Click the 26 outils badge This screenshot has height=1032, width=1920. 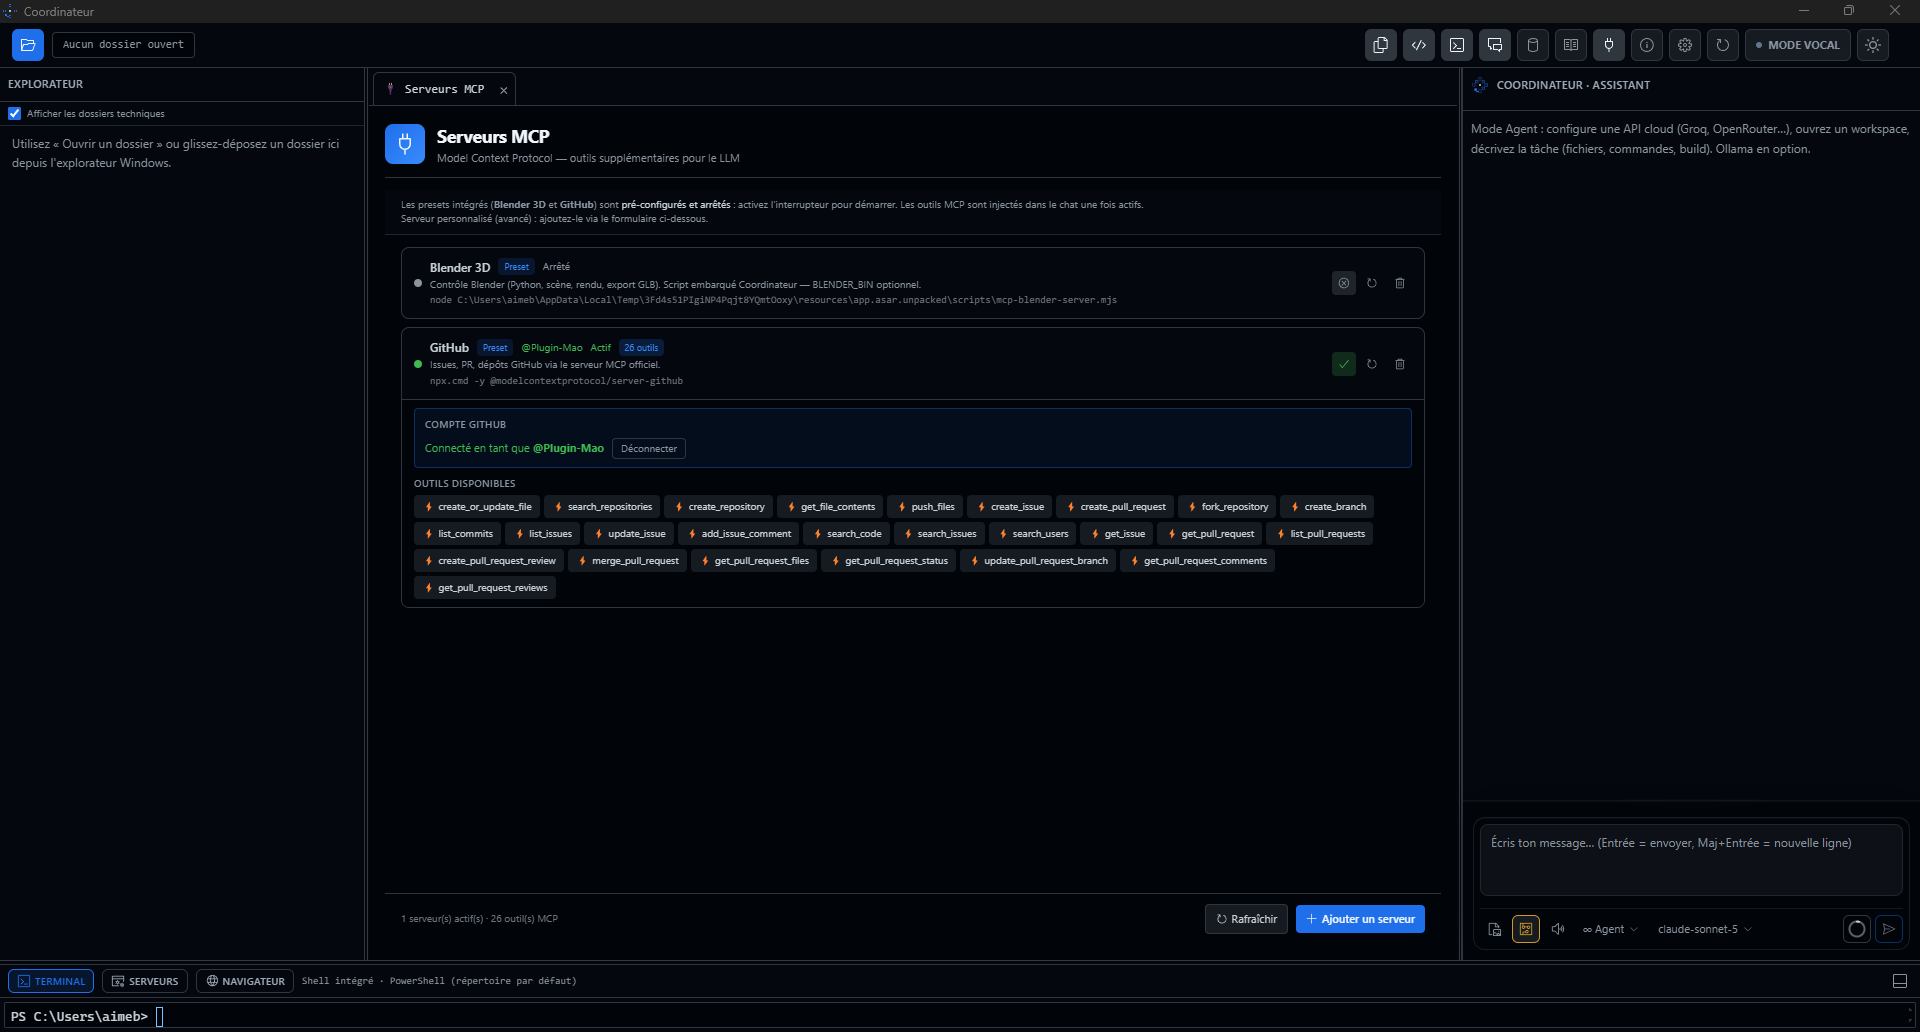(x=641, y=348)
